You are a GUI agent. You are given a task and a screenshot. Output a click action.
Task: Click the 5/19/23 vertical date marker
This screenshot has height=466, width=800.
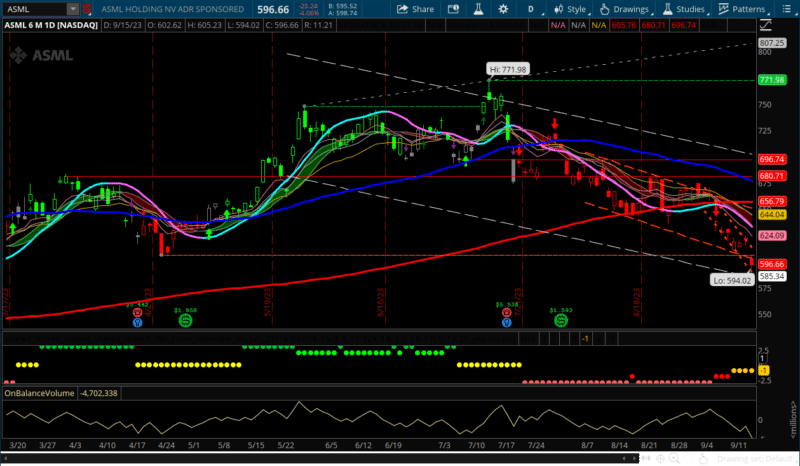point(267,302)
